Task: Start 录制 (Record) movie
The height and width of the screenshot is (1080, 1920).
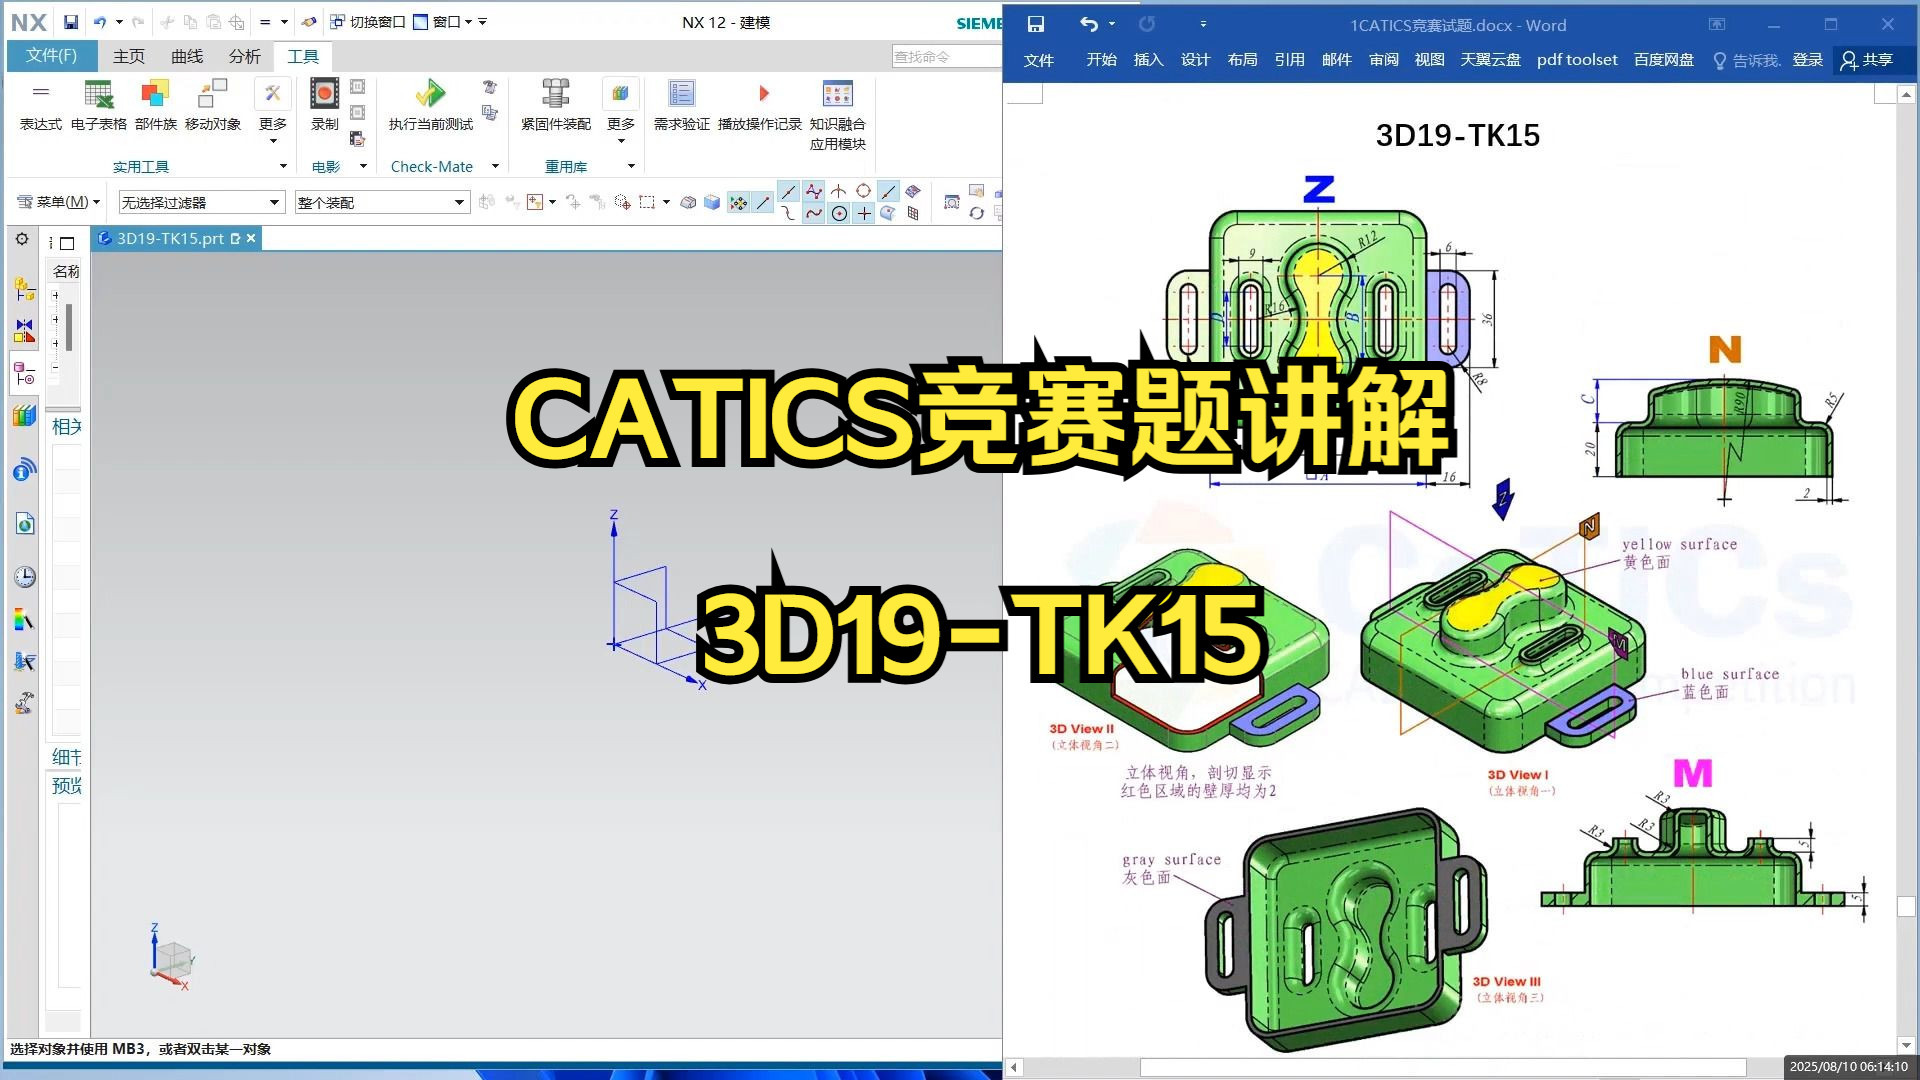Action: tap(324, 105)
